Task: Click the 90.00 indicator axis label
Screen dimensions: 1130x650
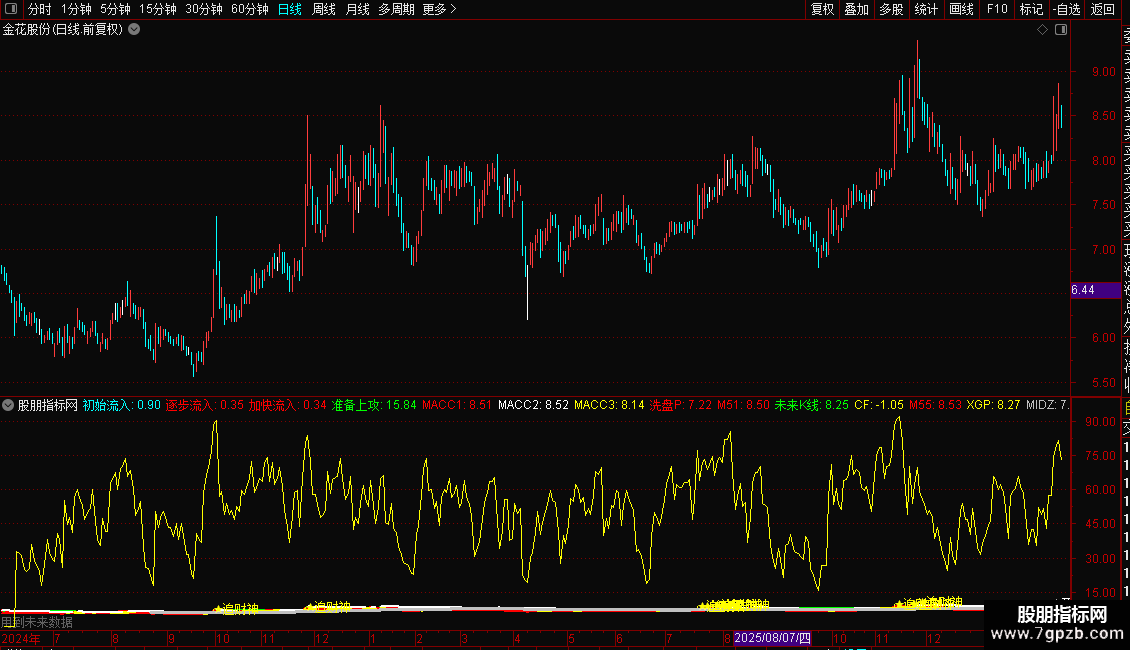Action: pyautogui.click(x=1100, y=422)
